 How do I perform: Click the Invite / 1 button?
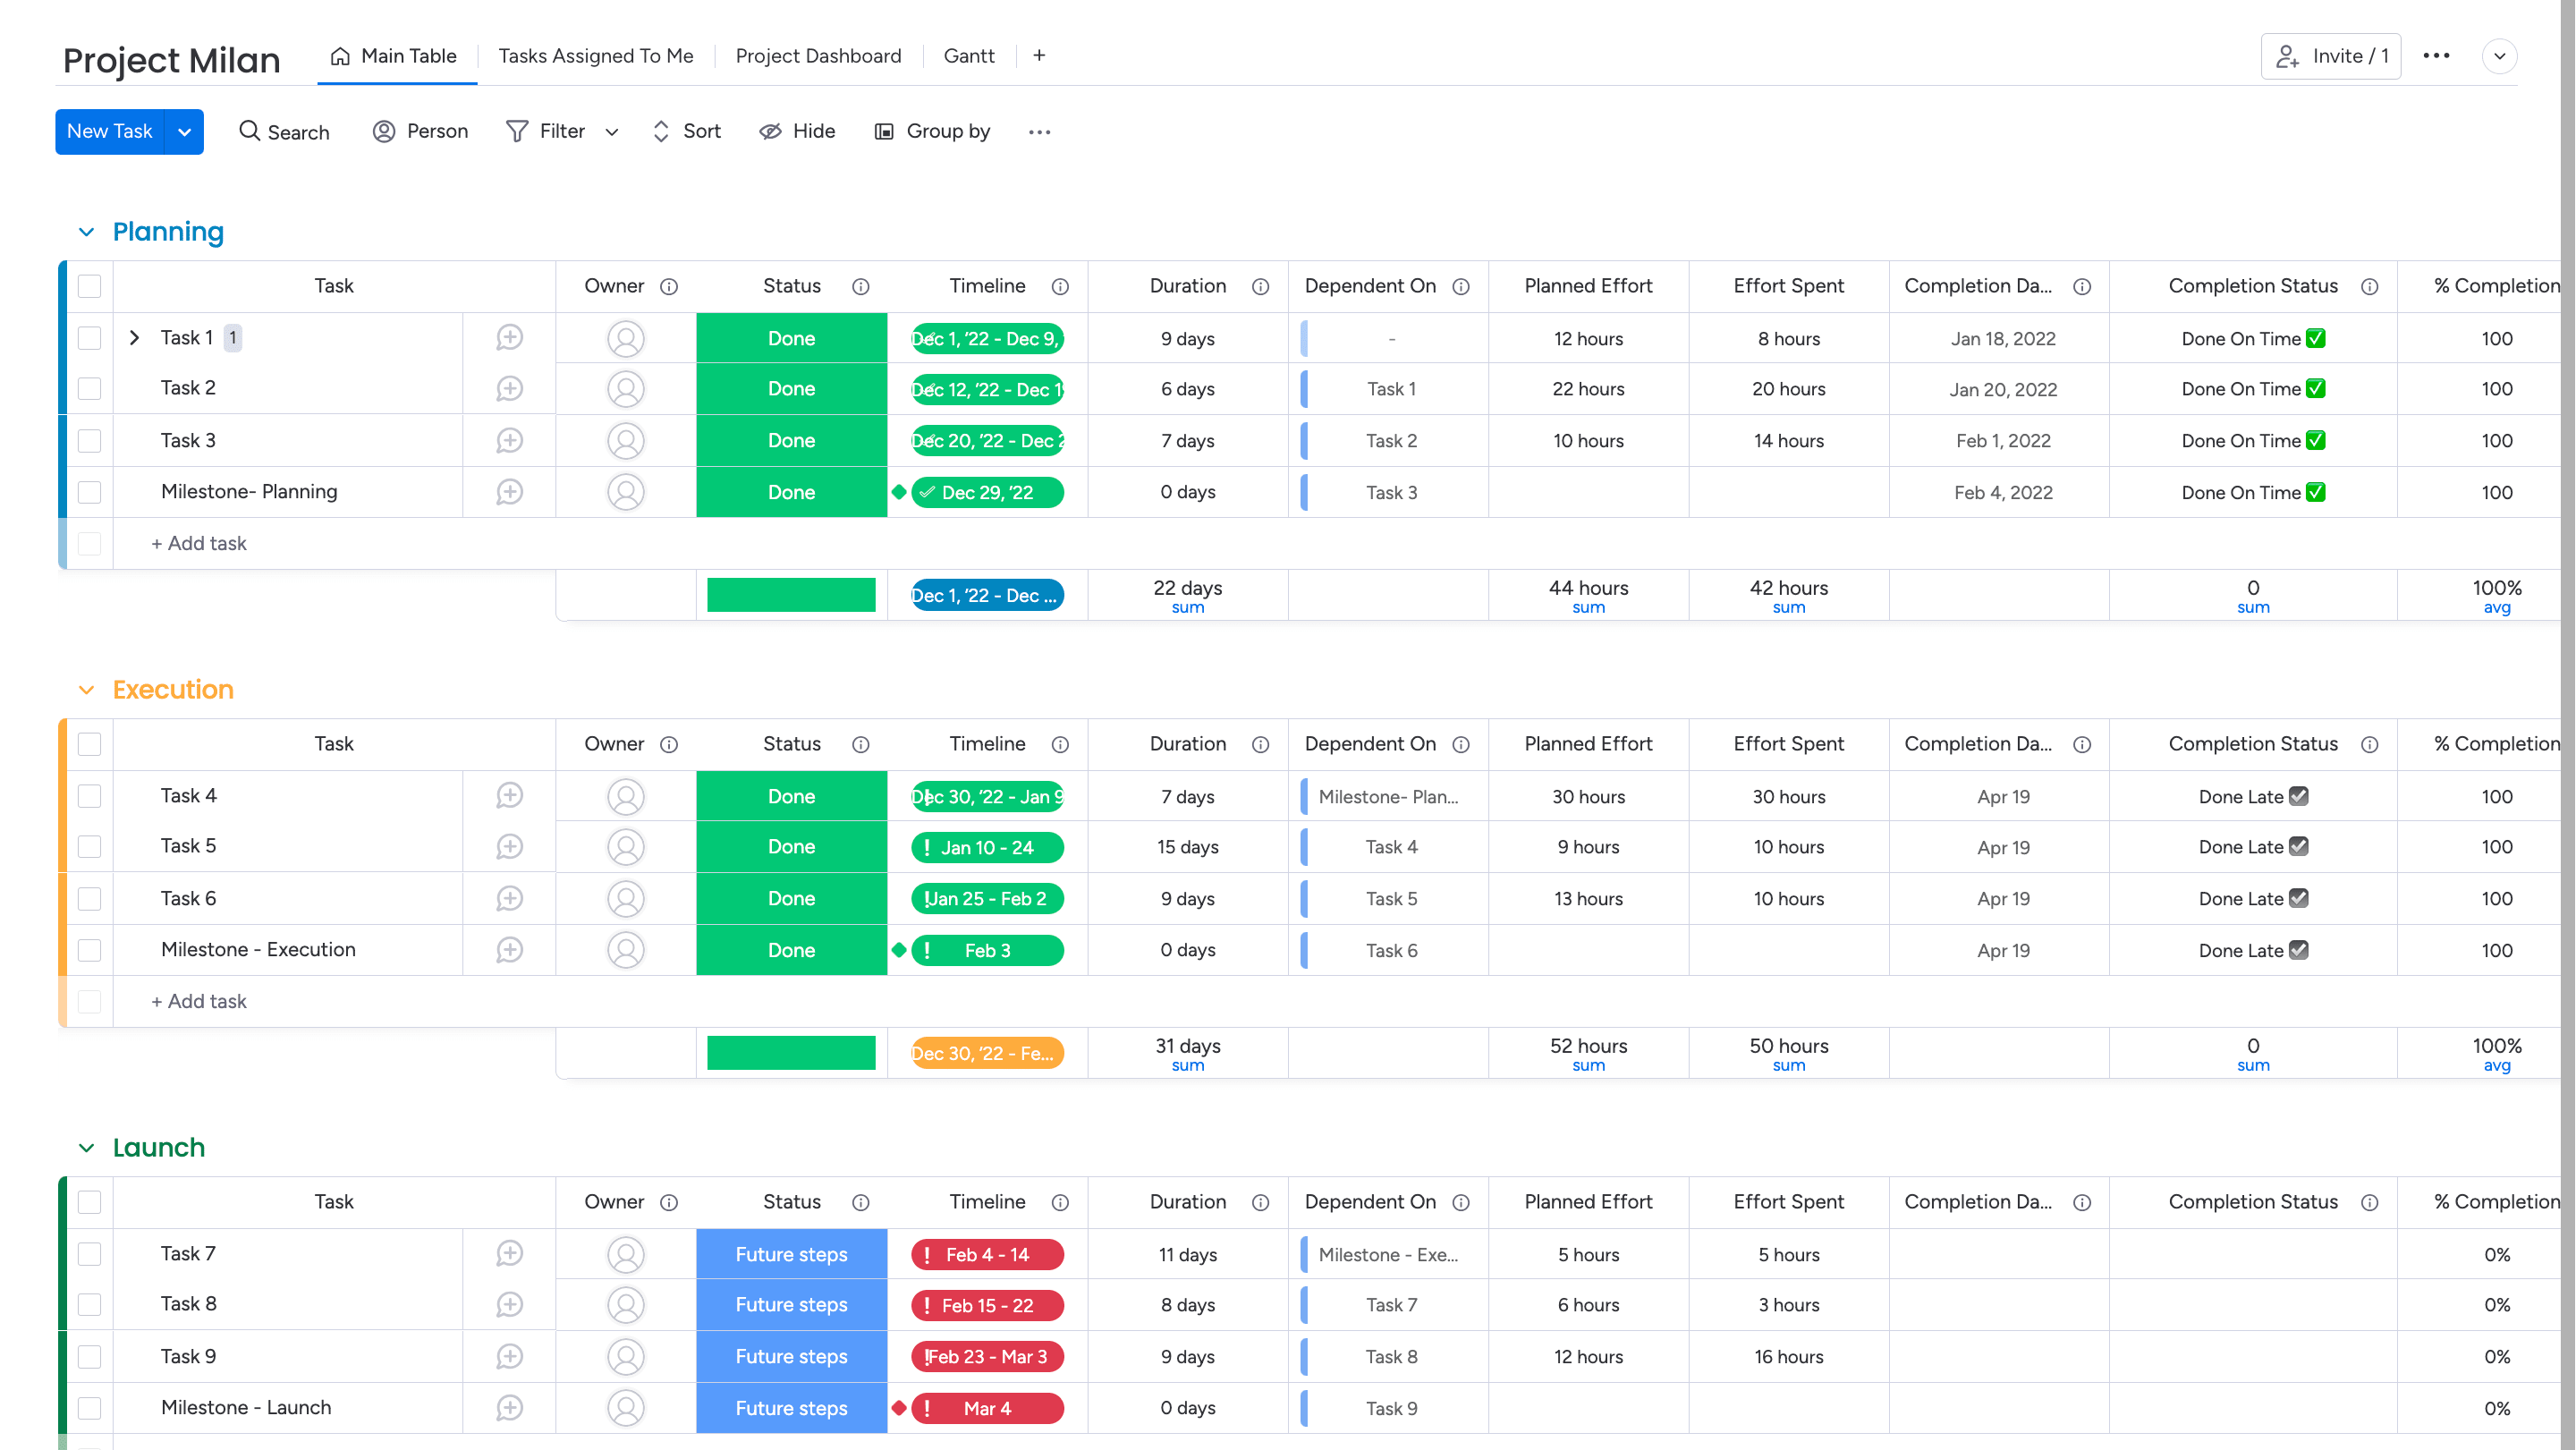coord(2330,56)
